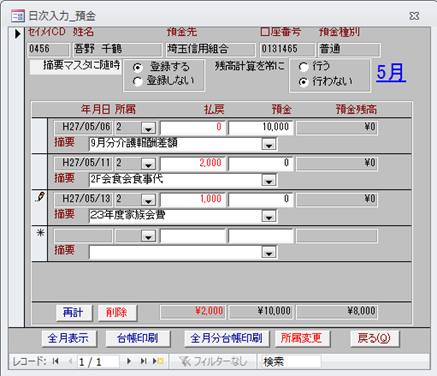Image resolution: width=437 pixels, height=376 pixels.
Task: Click the empty 預金 field in new row
Action: click(x=261, y=236)
